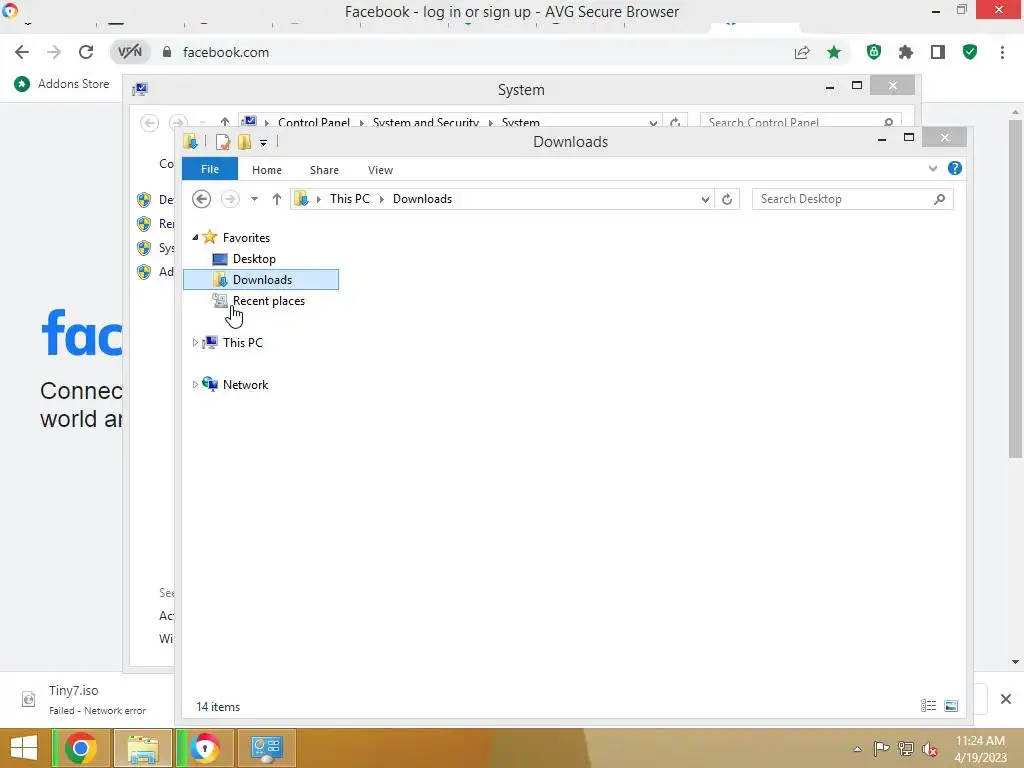
Task: Click Properties icon in quick access toolbar
Action: pyautogui.click(x=223, y=142)
